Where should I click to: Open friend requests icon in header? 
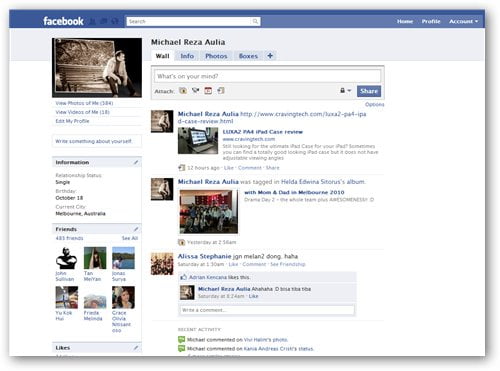pyautogui.click(x=93, y=21)
